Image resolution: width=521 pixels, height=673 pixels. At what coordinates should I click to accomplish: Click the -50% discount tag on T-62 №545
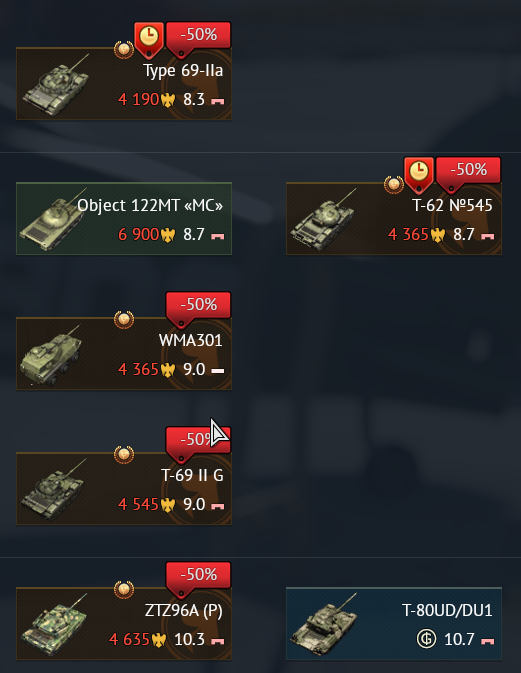point(468,173)
